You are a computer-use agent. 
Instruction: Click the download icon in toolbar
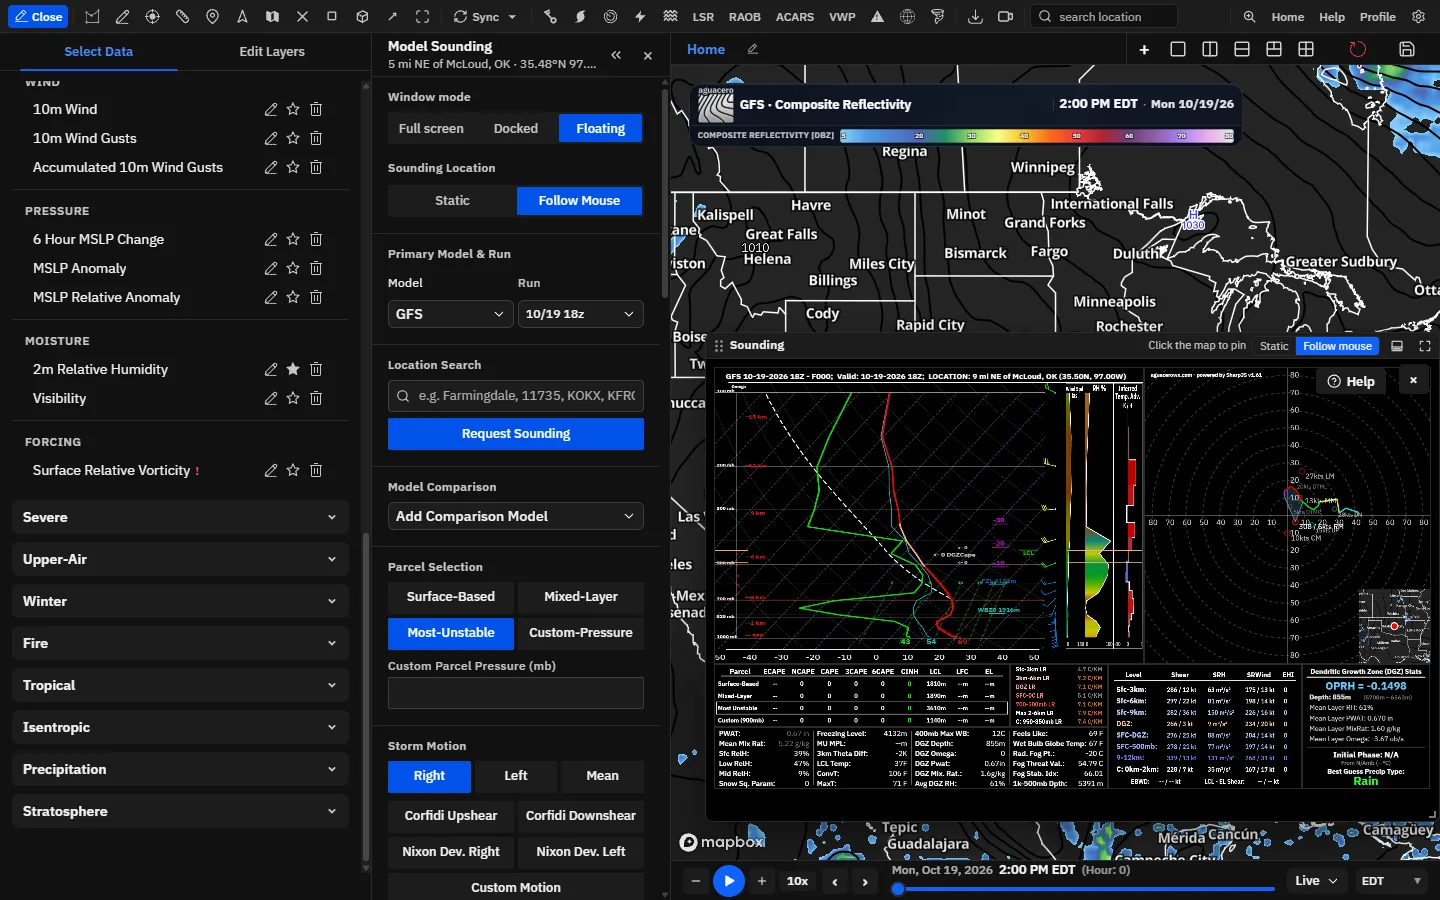coord(975,17)
